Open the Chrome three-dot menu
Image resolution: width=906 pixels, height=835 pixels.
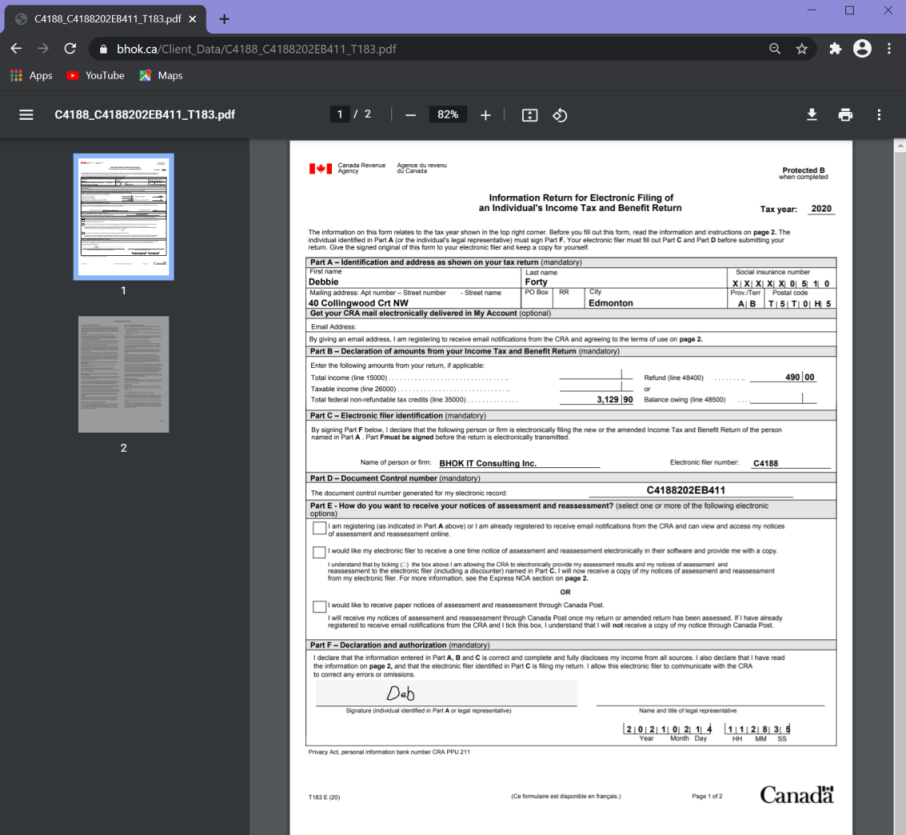(888, 49)
